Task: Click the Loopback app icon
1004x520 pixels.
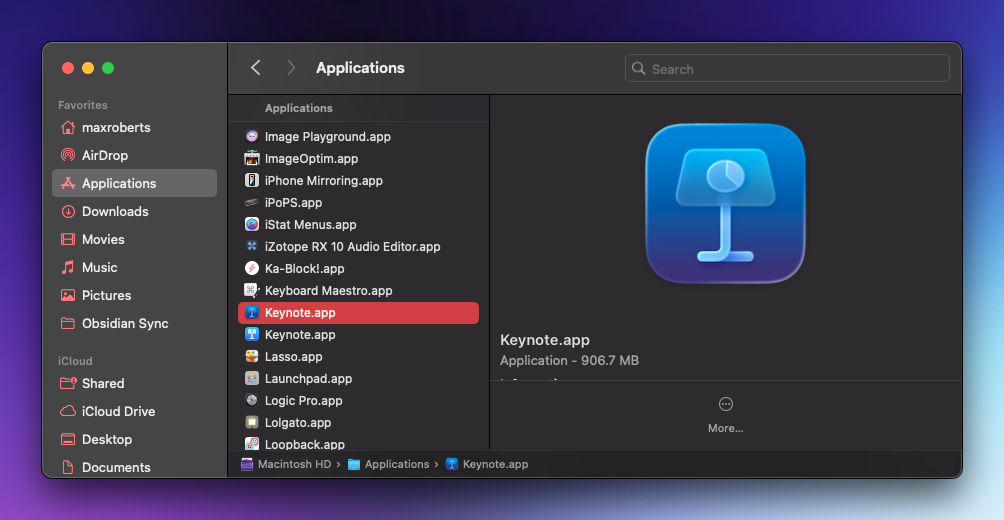Action: (x=252, y=443)
